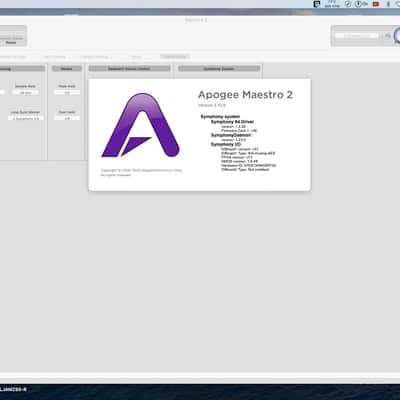This screenshot has width=400, height=400.
Task: Click the round volume knob at top right
Action: [x=397, y=35]
